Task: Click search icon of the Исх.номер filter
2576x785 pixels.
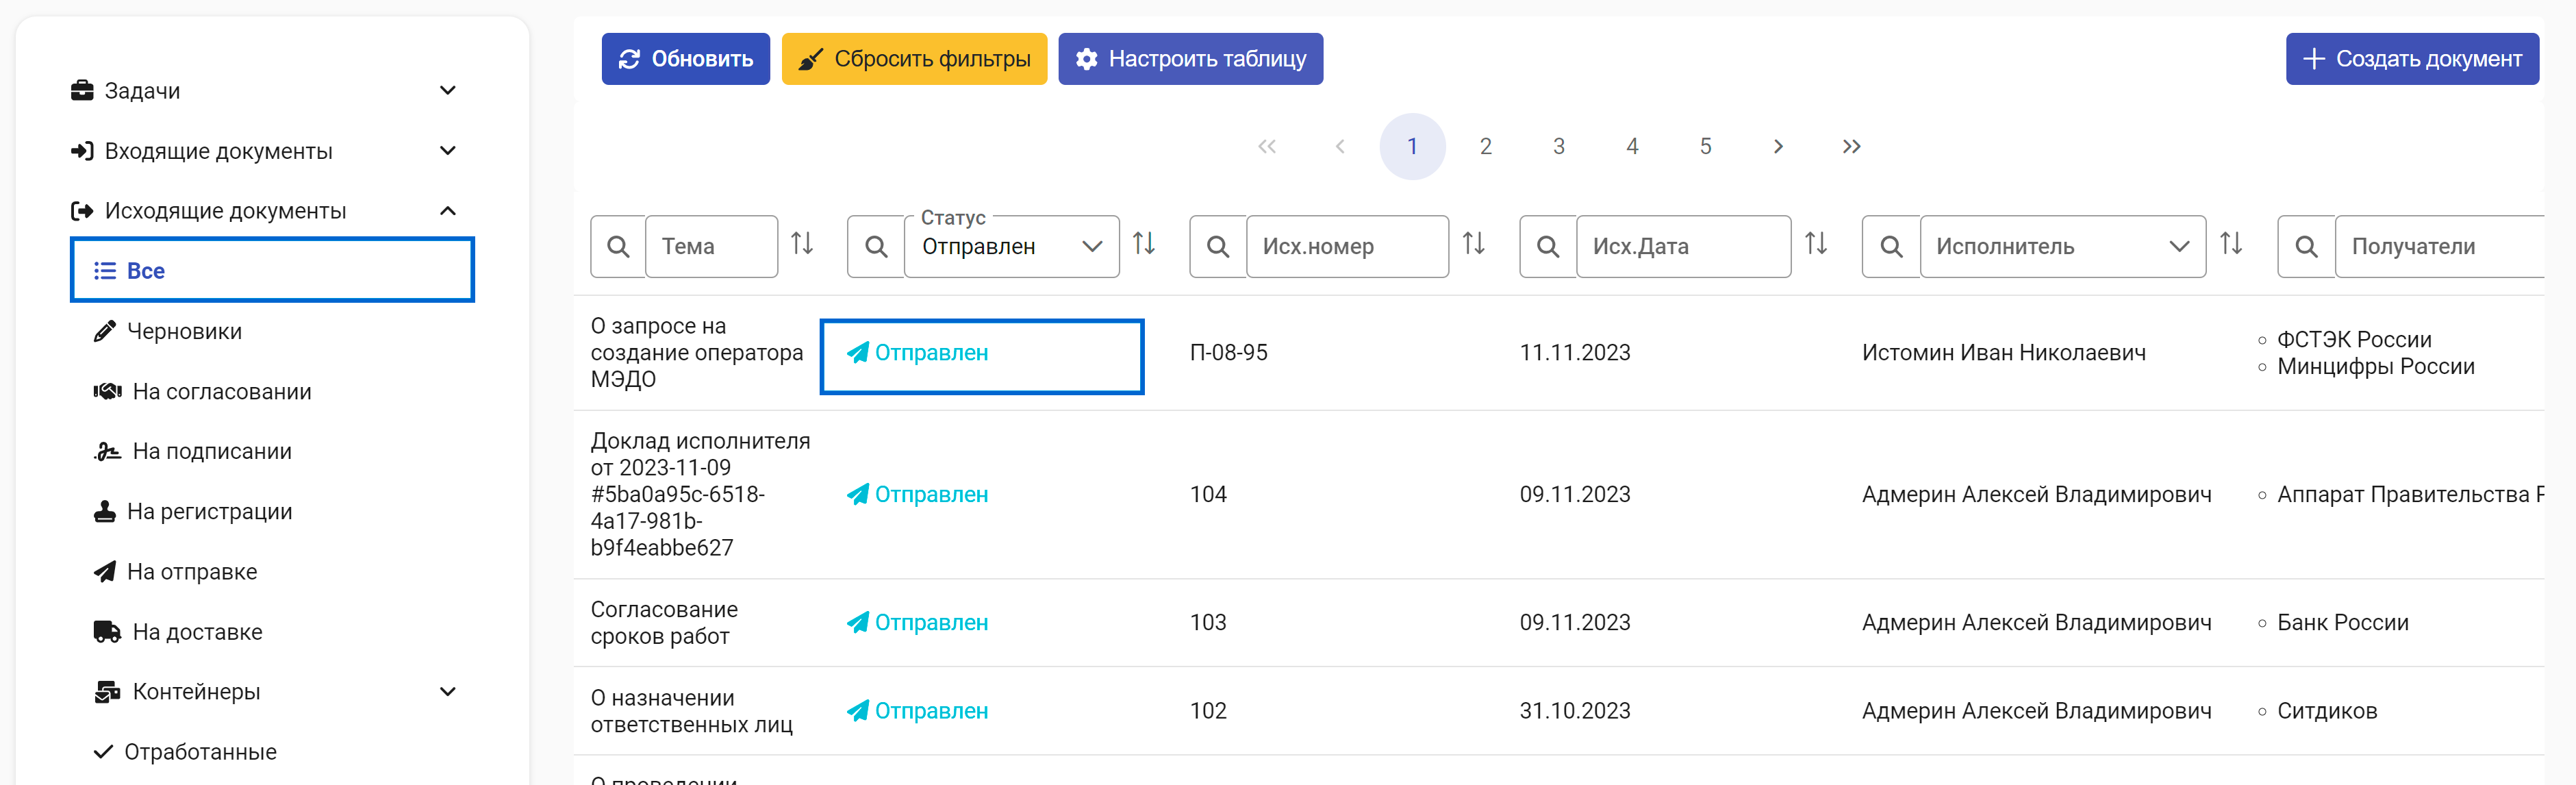Action: click(x=1218, y=246)
